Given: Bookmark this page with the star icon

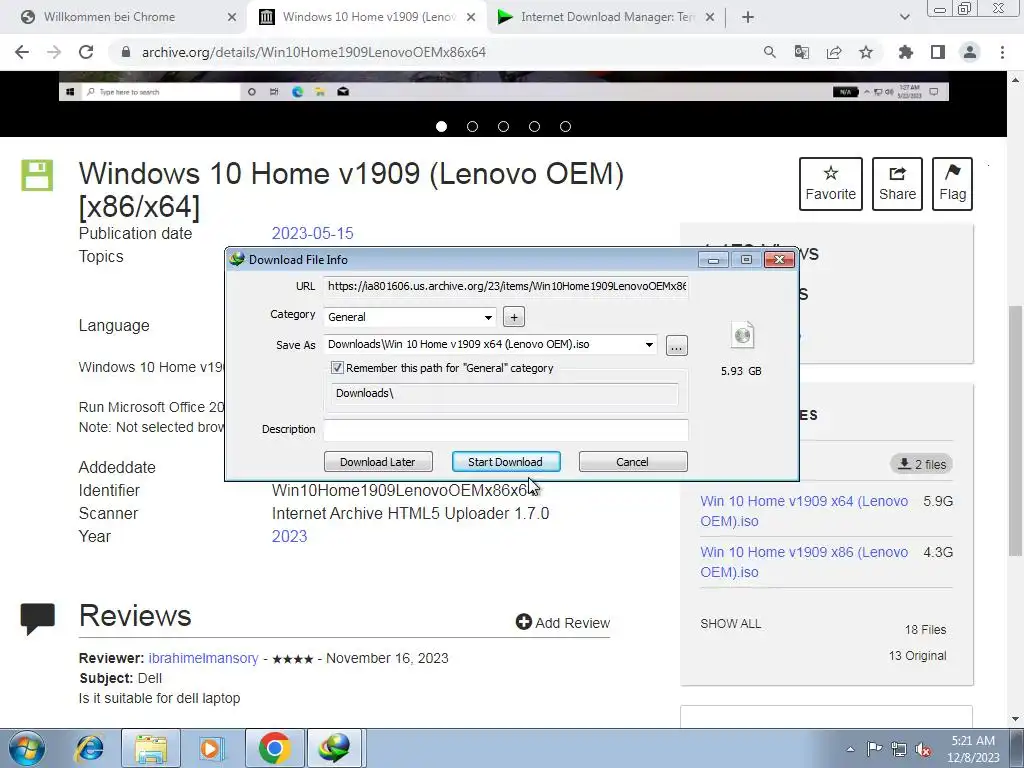Looking at the screenshot, I should point(866,52).
